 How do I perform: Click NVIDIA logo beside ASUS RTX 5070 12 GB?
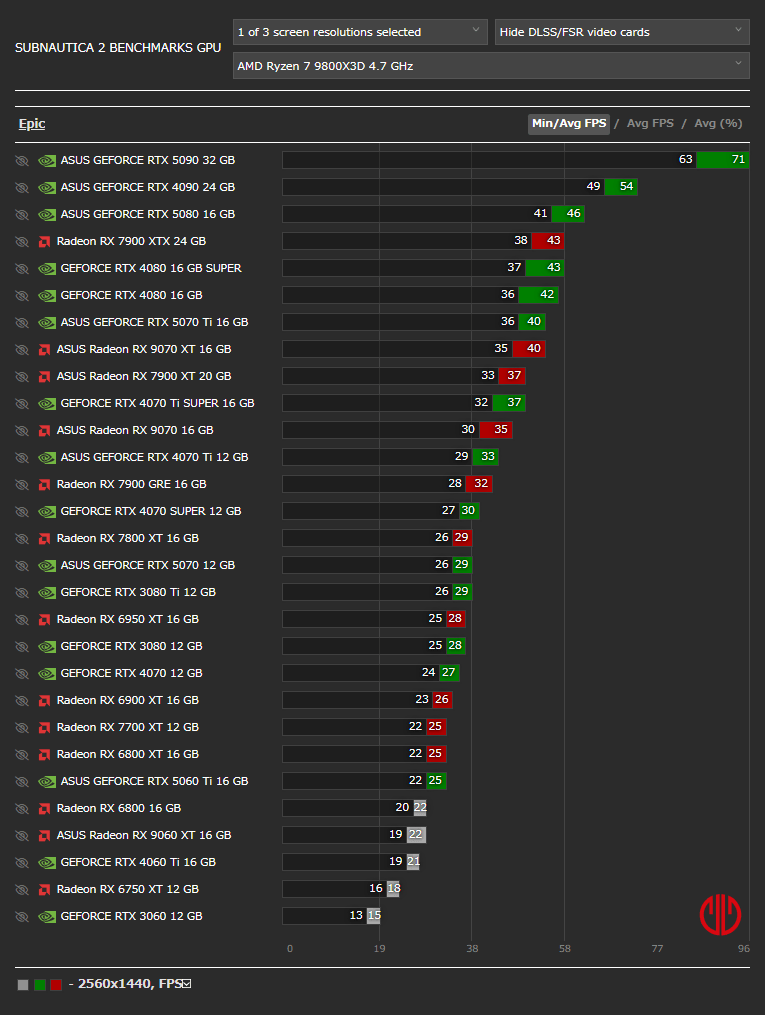tap(47, 566)
